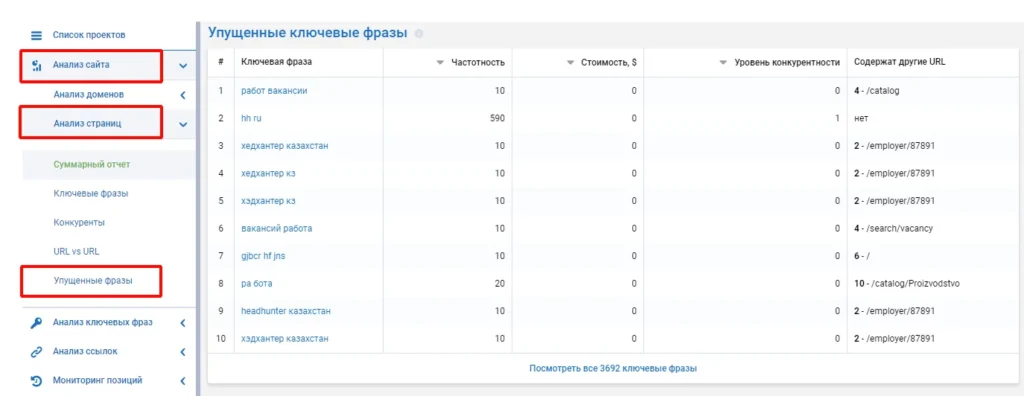Open keyword link hh ru

[252, 118]
